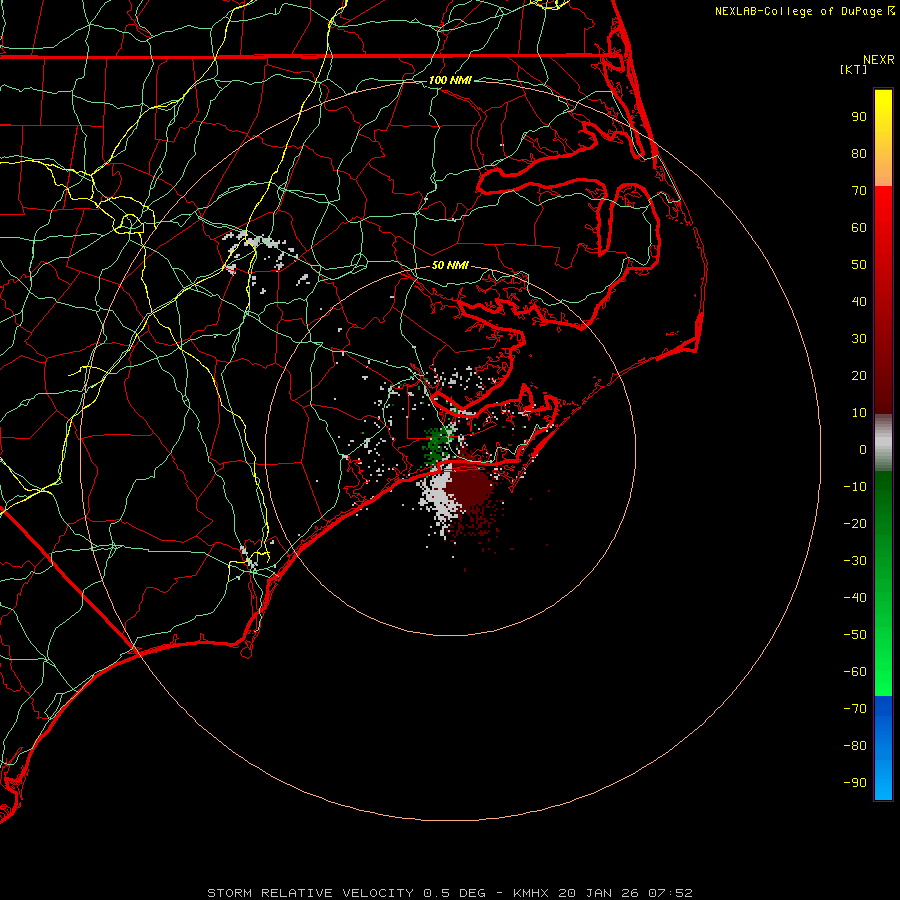900x900 pixels.
Task: Select the 20 knot scale label
Action: (x=859, y=375)
